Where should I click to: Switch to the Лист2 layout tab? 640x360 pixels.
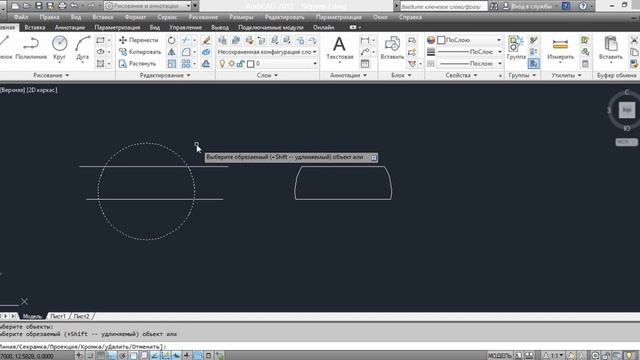[82, 316]
